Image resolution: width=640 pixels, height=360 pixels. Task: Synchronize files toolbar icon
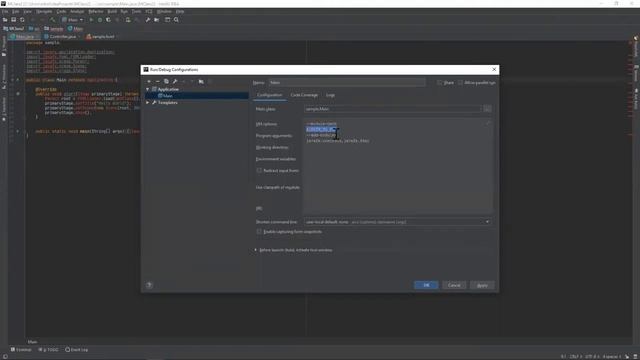pyautogui.click(x=22, y=20)
